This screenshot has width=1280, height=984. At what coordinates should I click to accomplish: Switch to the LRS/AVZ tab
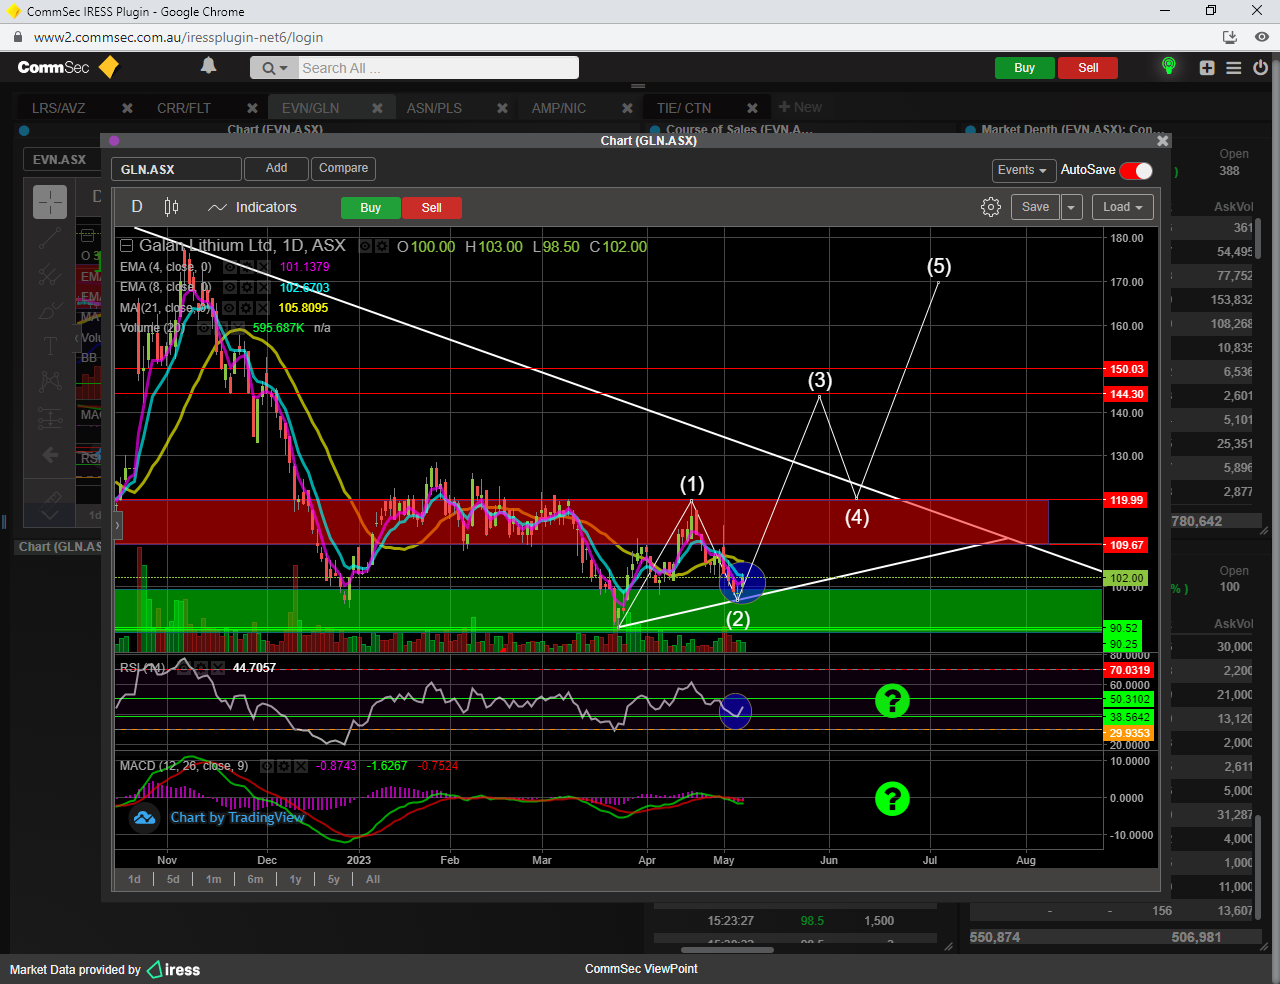coord(59,108)
